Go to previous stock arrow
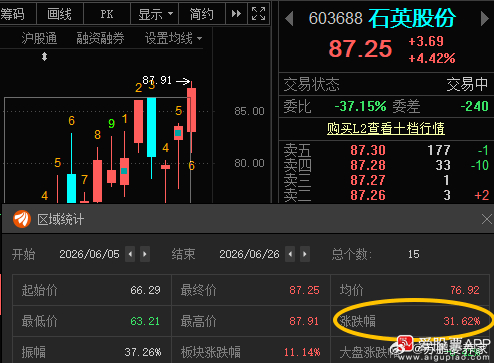 (289, 19)
